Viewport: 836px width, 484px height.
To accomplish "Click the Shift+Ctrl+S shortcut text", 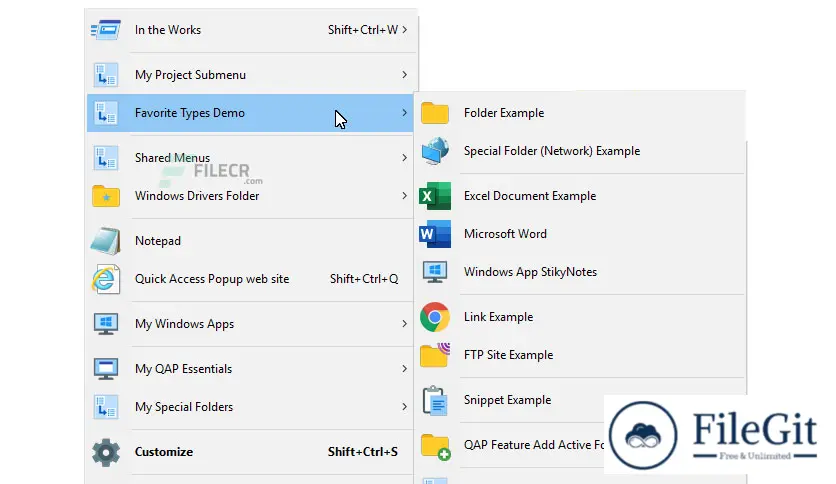I will (x=363, y=452).
